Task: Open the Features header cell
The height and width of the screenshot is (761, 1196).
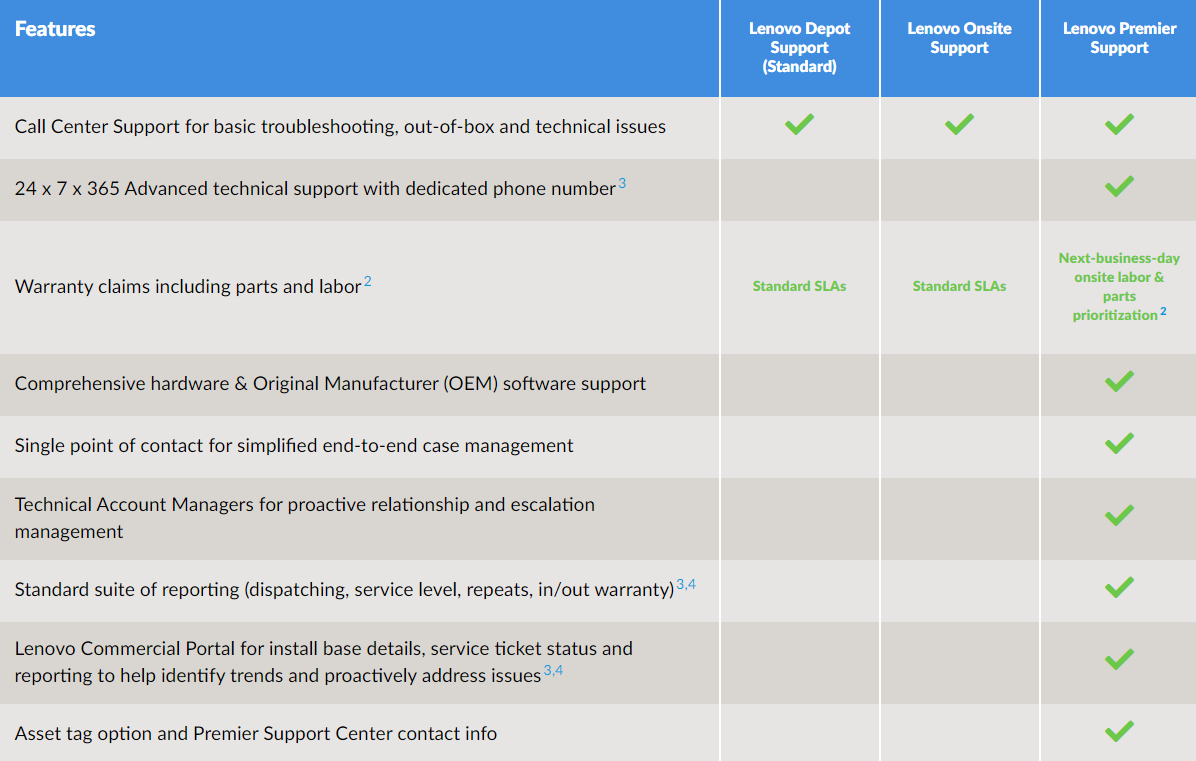Action: coord(55,29)
